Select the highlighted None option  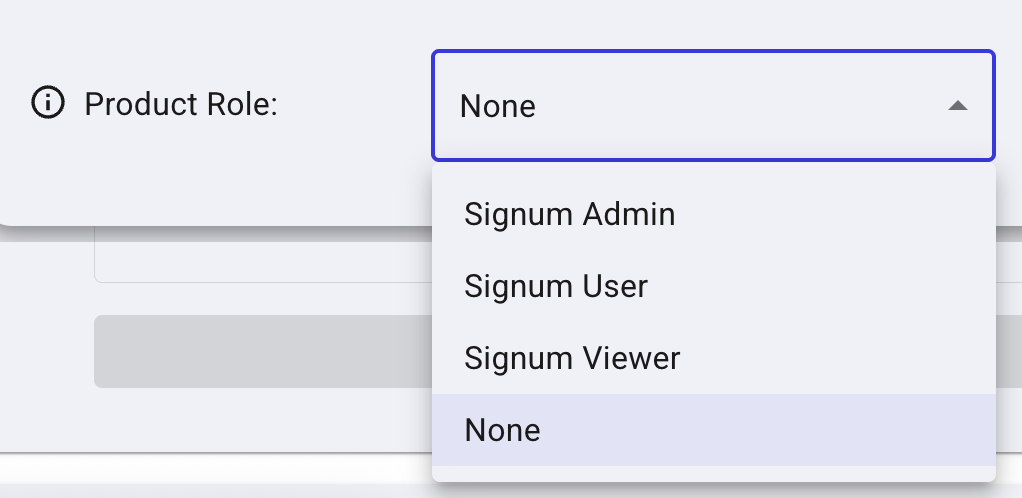(x=502, y=430)
